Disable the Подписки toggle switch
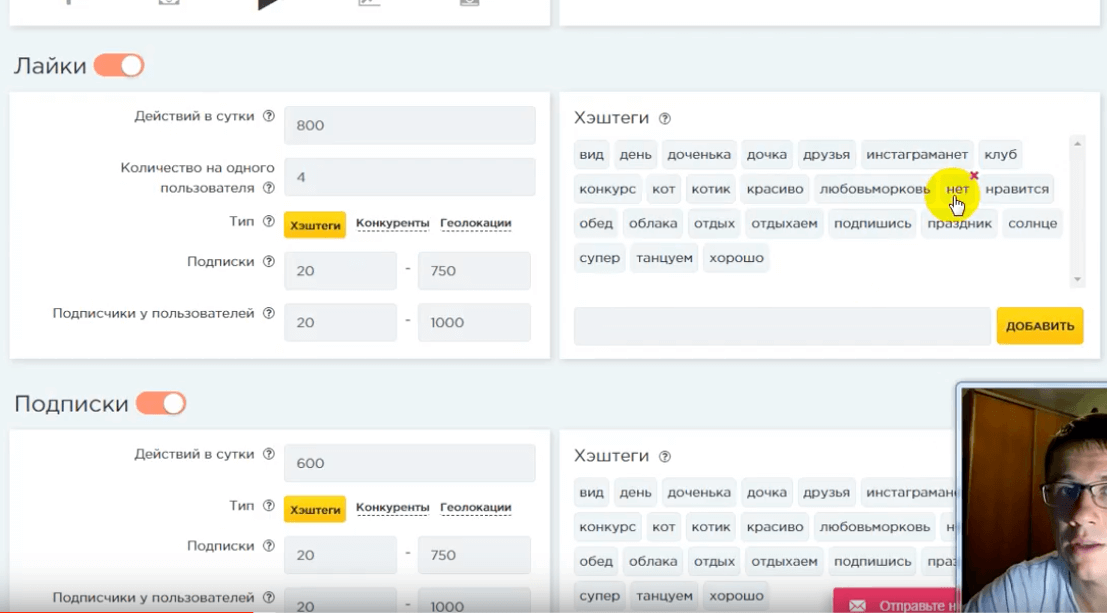1107x613 pixels. click(x=161, y=404)
